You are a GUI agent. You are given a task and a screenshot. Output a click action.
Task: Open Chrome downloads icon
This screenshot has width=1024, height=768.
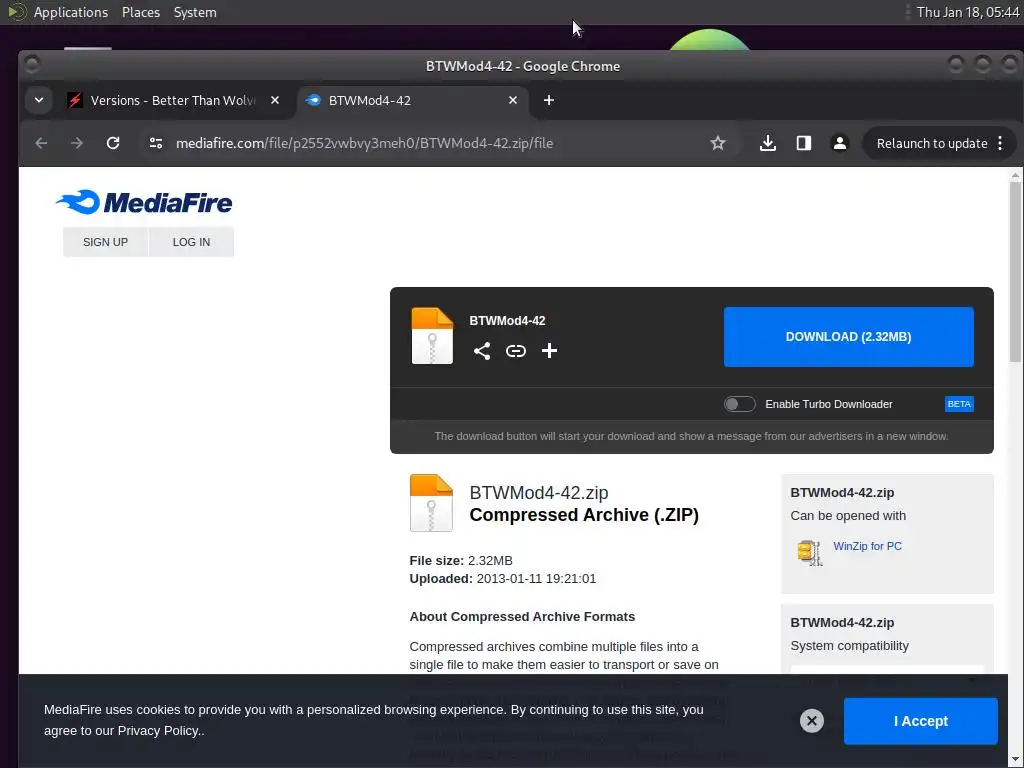coord(768,143)
